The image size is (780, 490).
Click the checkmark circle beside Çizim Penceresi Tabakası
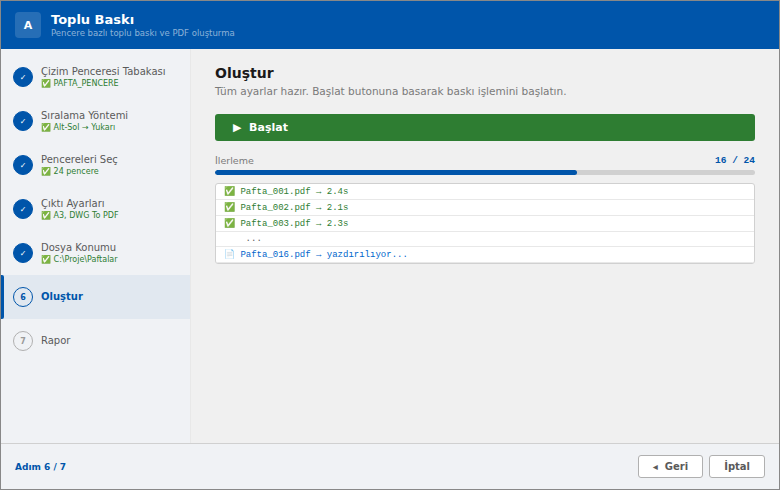coord(23,77)
